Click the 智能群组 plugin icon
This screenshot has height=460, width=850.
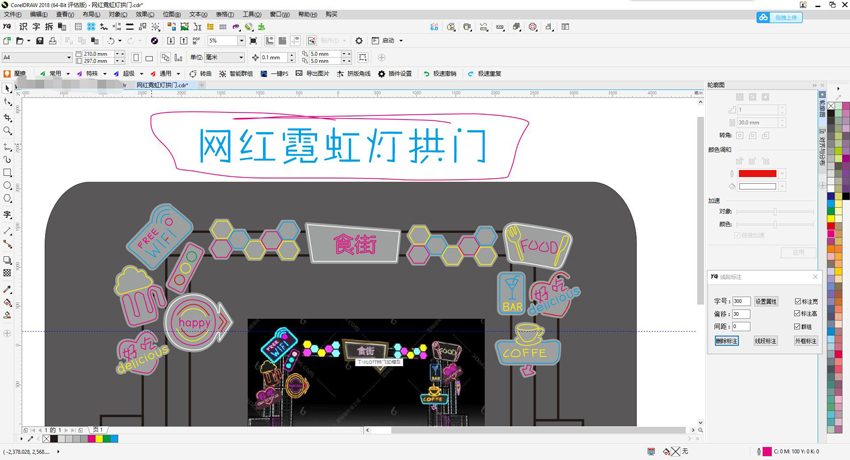tap(222, 74)
